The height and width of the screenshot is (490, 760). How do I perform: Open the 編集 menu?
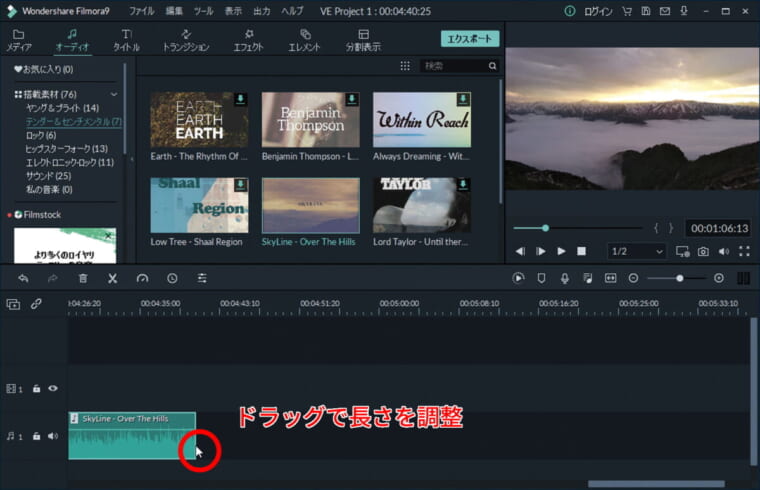(174, 11)
